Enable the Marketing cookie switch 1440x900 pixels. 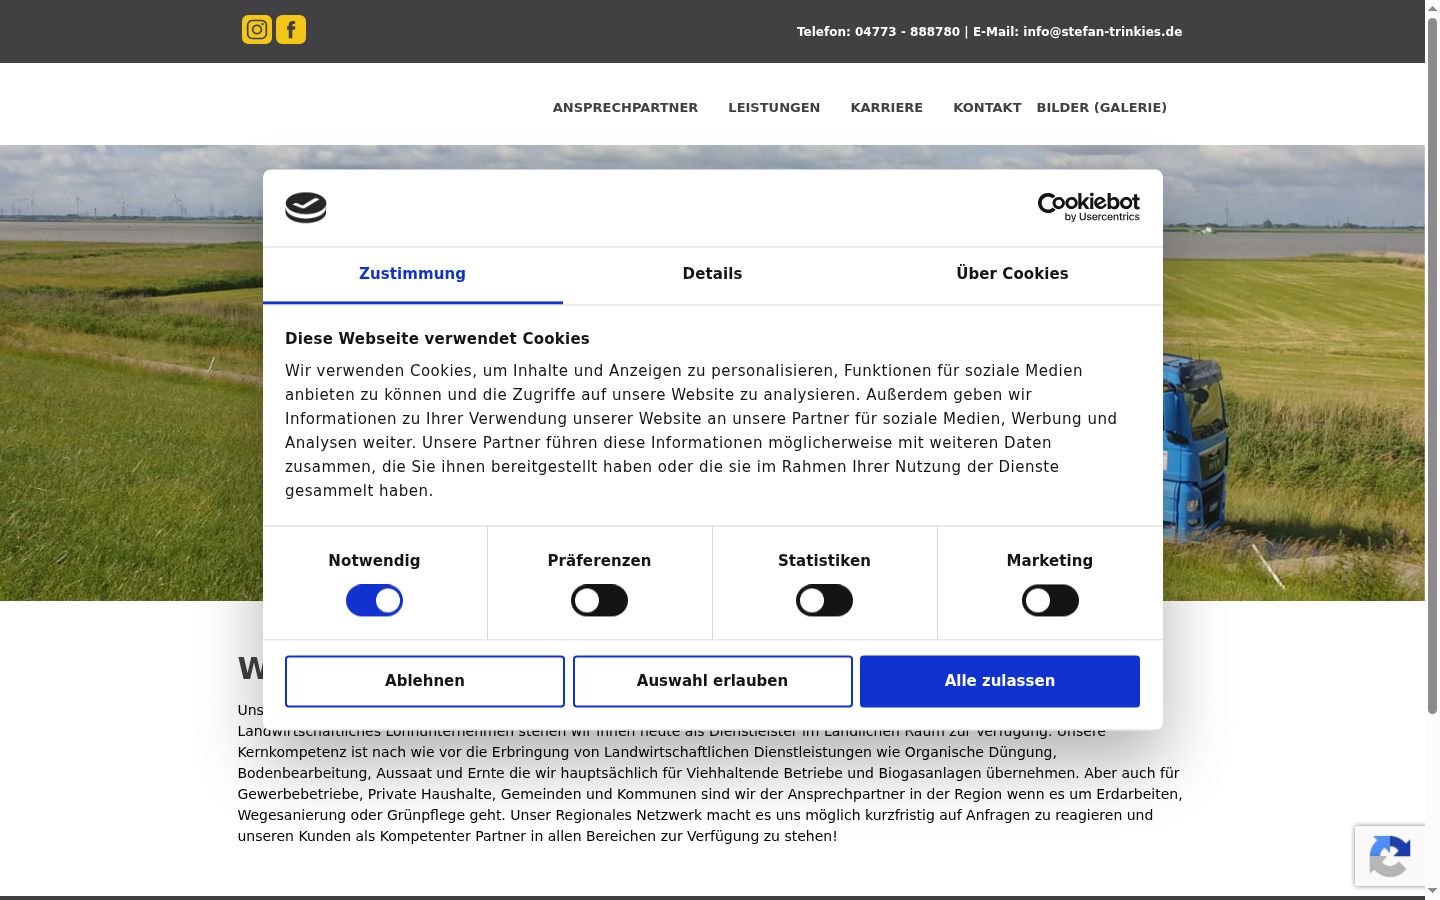pos(1050,601)
